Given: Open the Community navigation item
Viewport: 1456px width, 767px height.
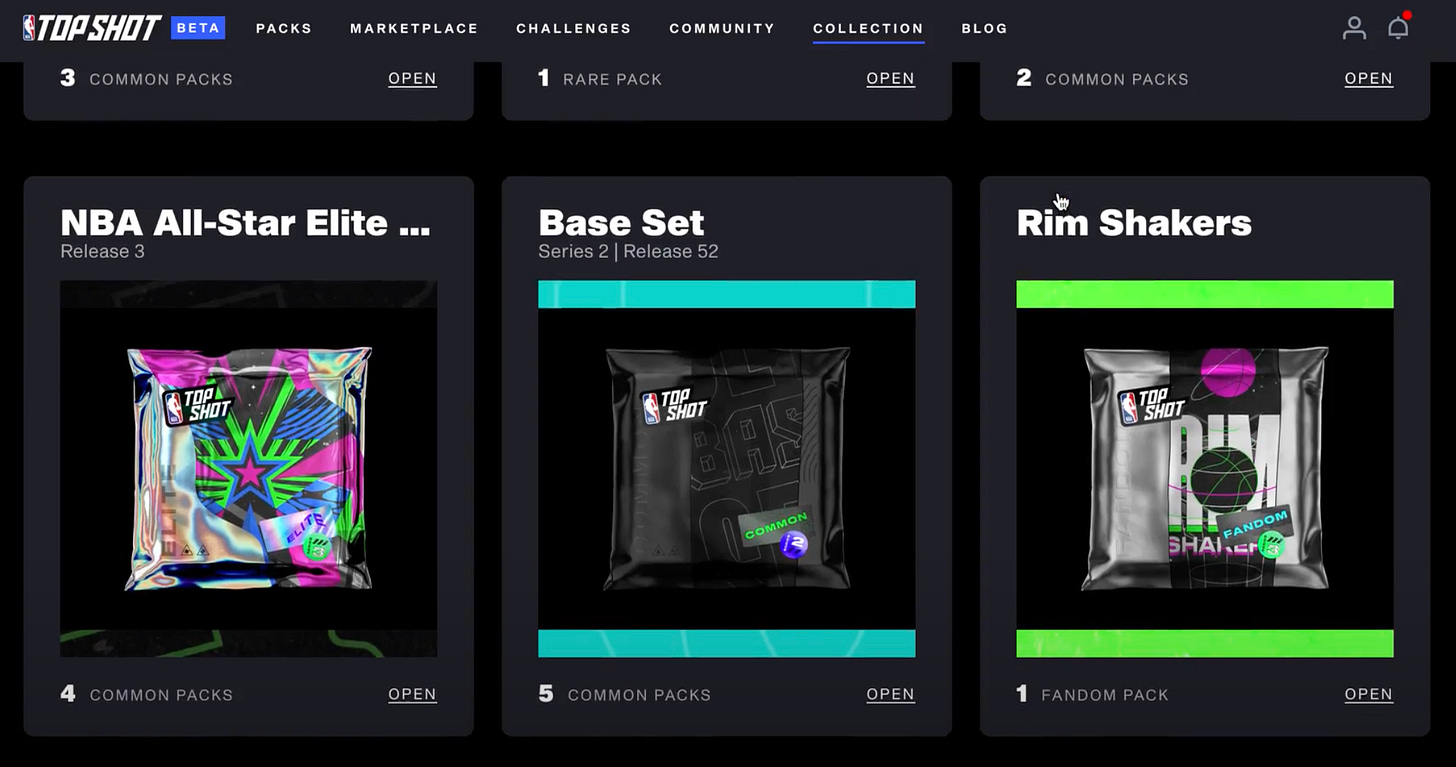Looking at the screenshot, I should [722, 28].
